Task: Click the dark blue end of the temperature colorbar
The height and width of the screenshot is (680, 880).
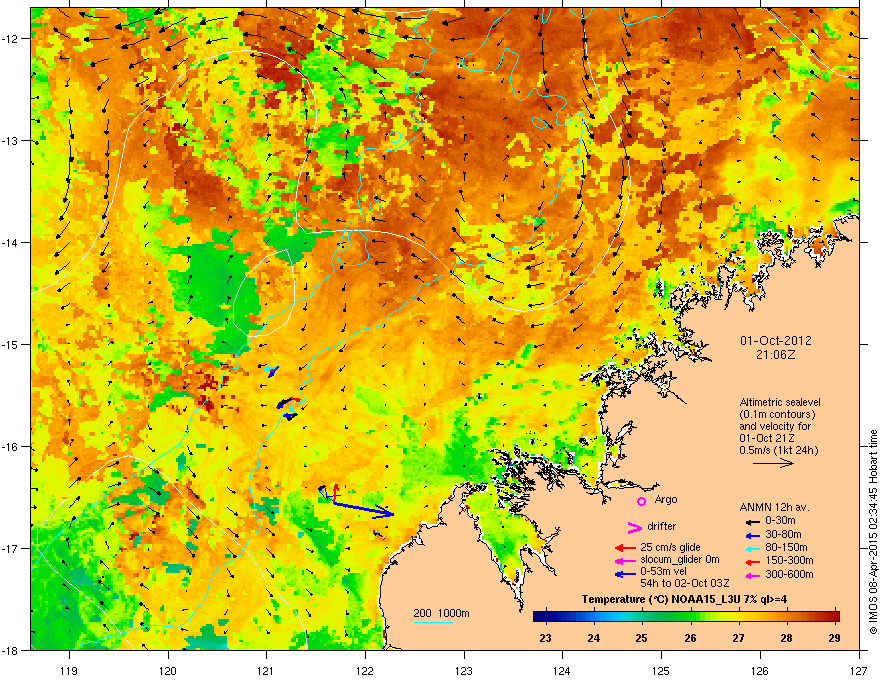Action: (539, 617)
